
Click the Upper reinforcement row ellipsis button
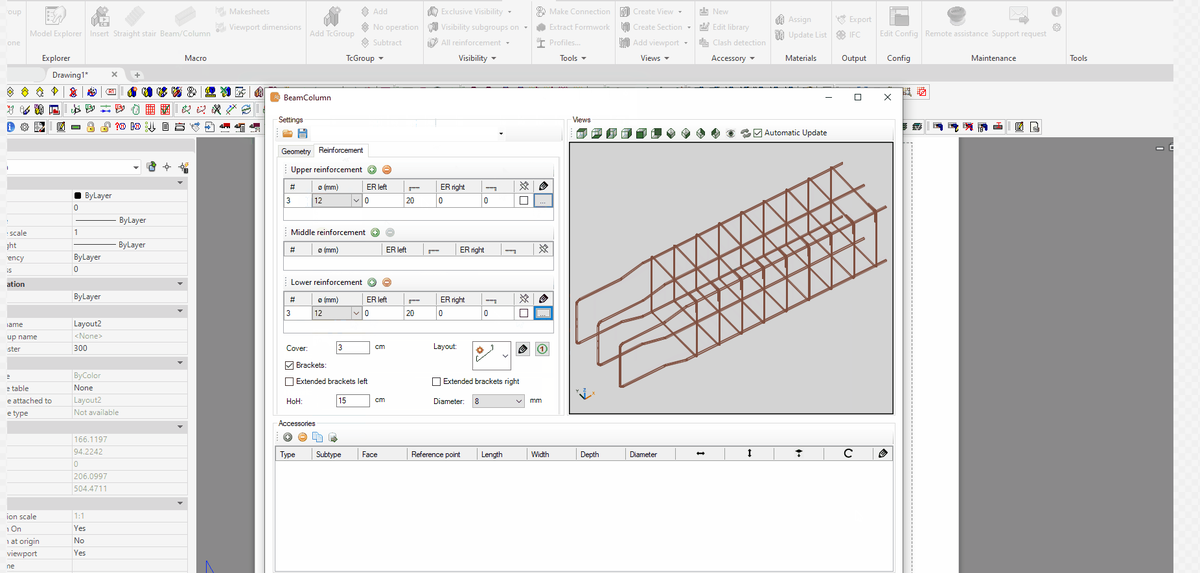click(542, 201)
